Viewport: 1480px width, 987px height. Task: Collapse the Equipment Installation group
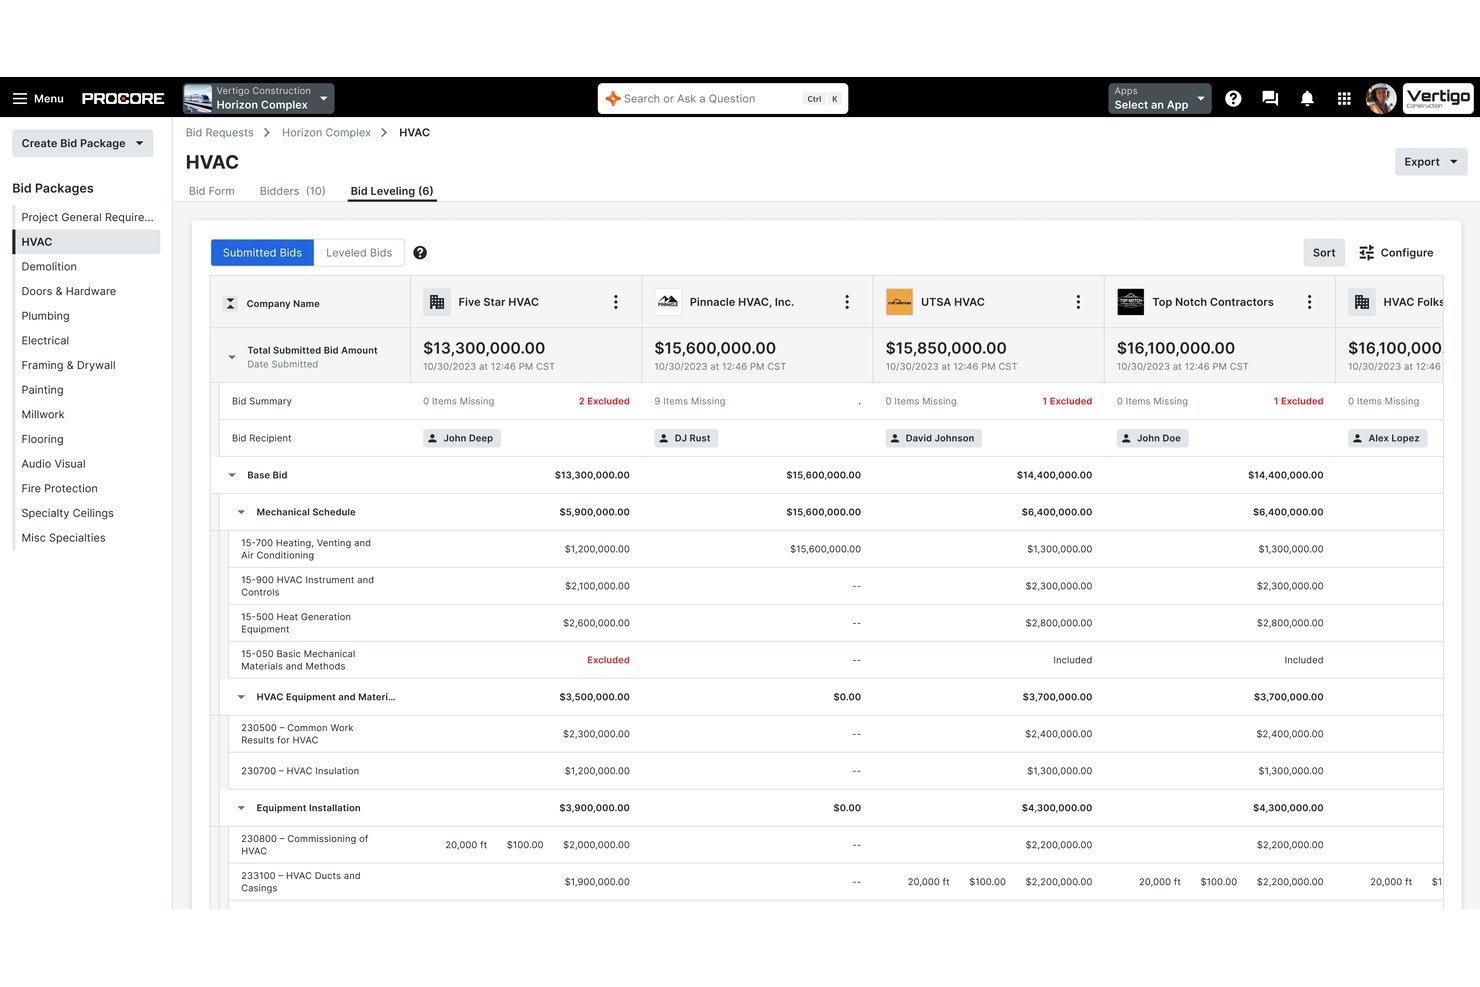(x=241, y=808)
